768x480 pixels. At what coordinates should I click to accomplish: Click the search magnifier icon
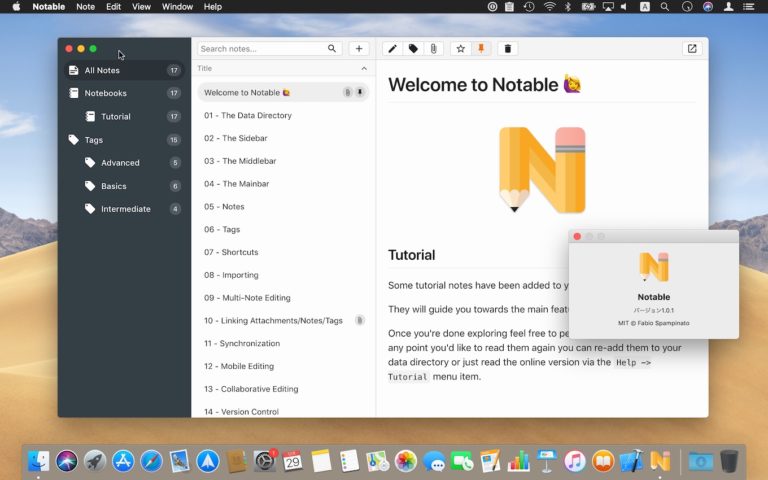tap(332, 49)
